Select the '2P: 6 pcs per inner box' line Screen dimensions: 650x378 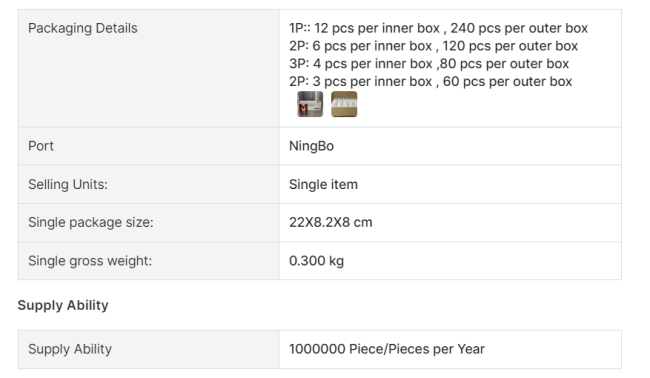(360, 46)
